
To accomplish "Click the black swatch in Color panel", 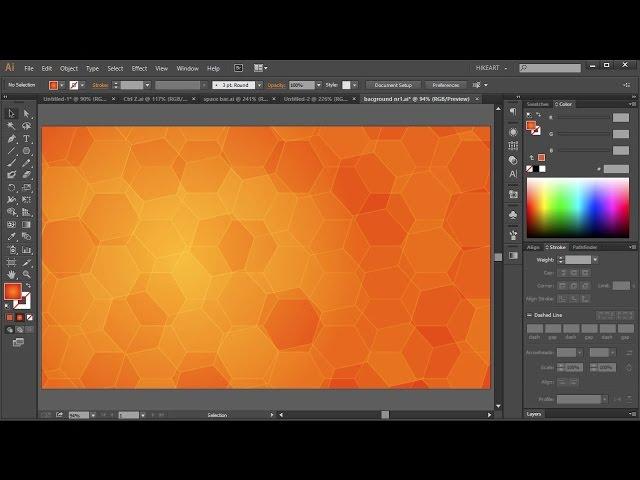I will 536,169.
